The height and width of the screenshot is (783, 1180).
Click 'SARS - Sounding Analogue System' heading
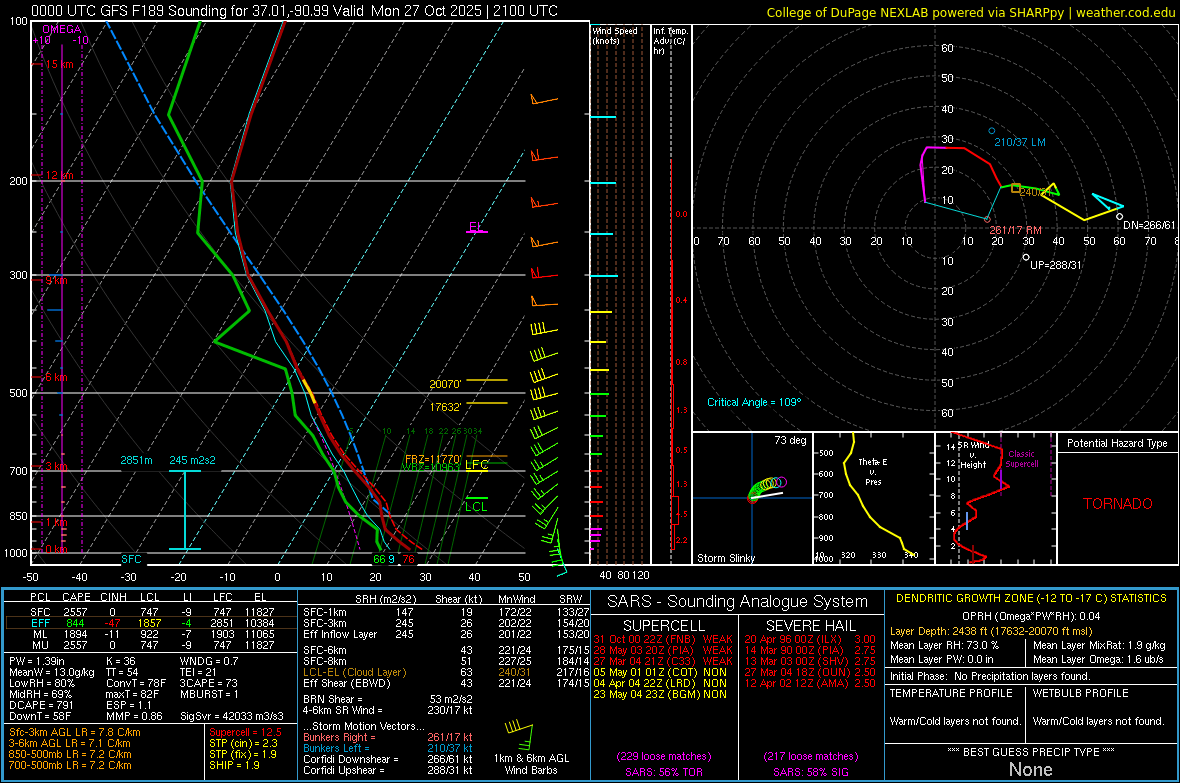point(737,602)
